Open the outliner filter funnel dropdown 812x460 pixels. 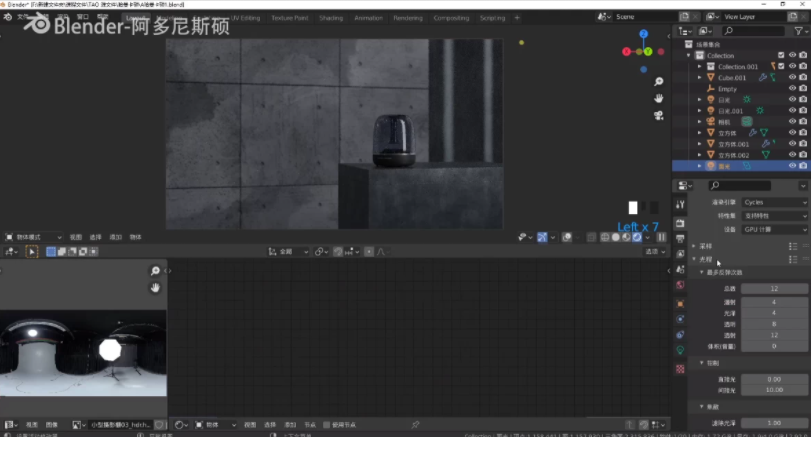point(801,31)
